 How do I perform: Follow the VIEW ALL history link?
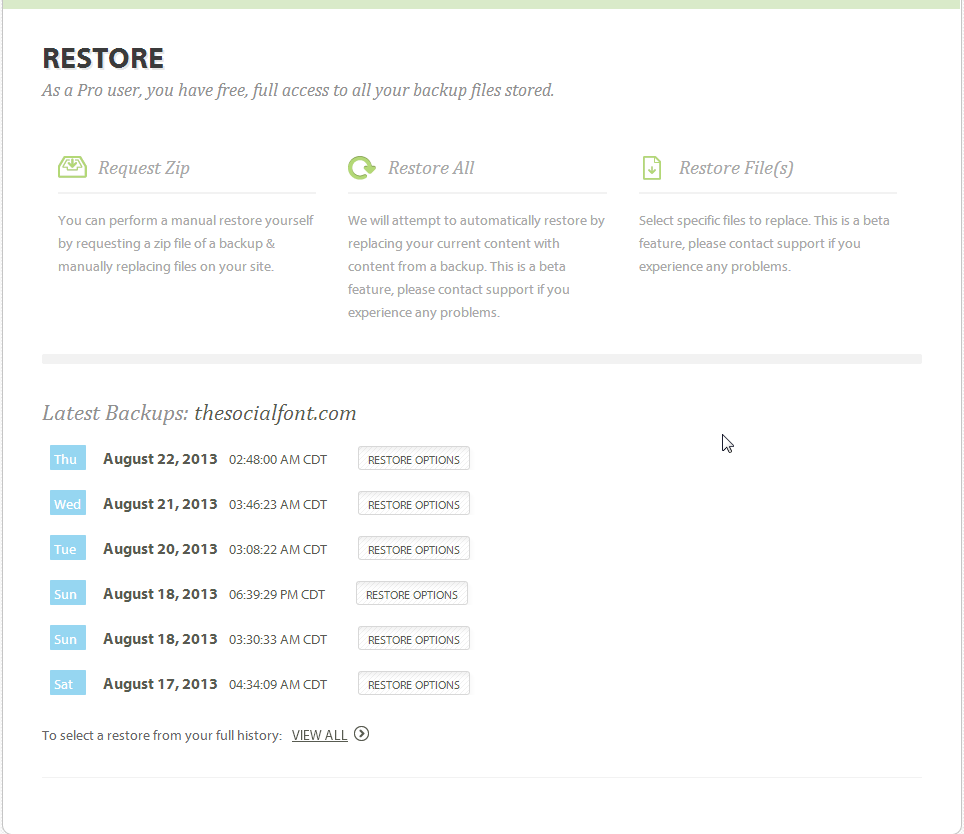point(320,735)
